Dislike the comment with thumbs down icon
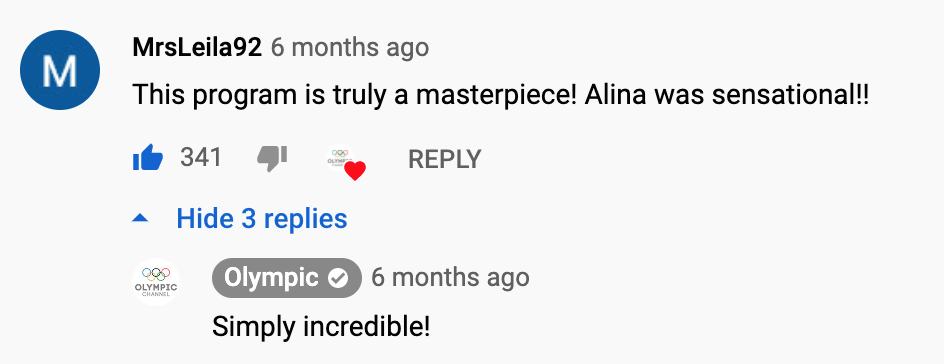The height and width of the screenshot is (364, 944). (x=272, y=159)
